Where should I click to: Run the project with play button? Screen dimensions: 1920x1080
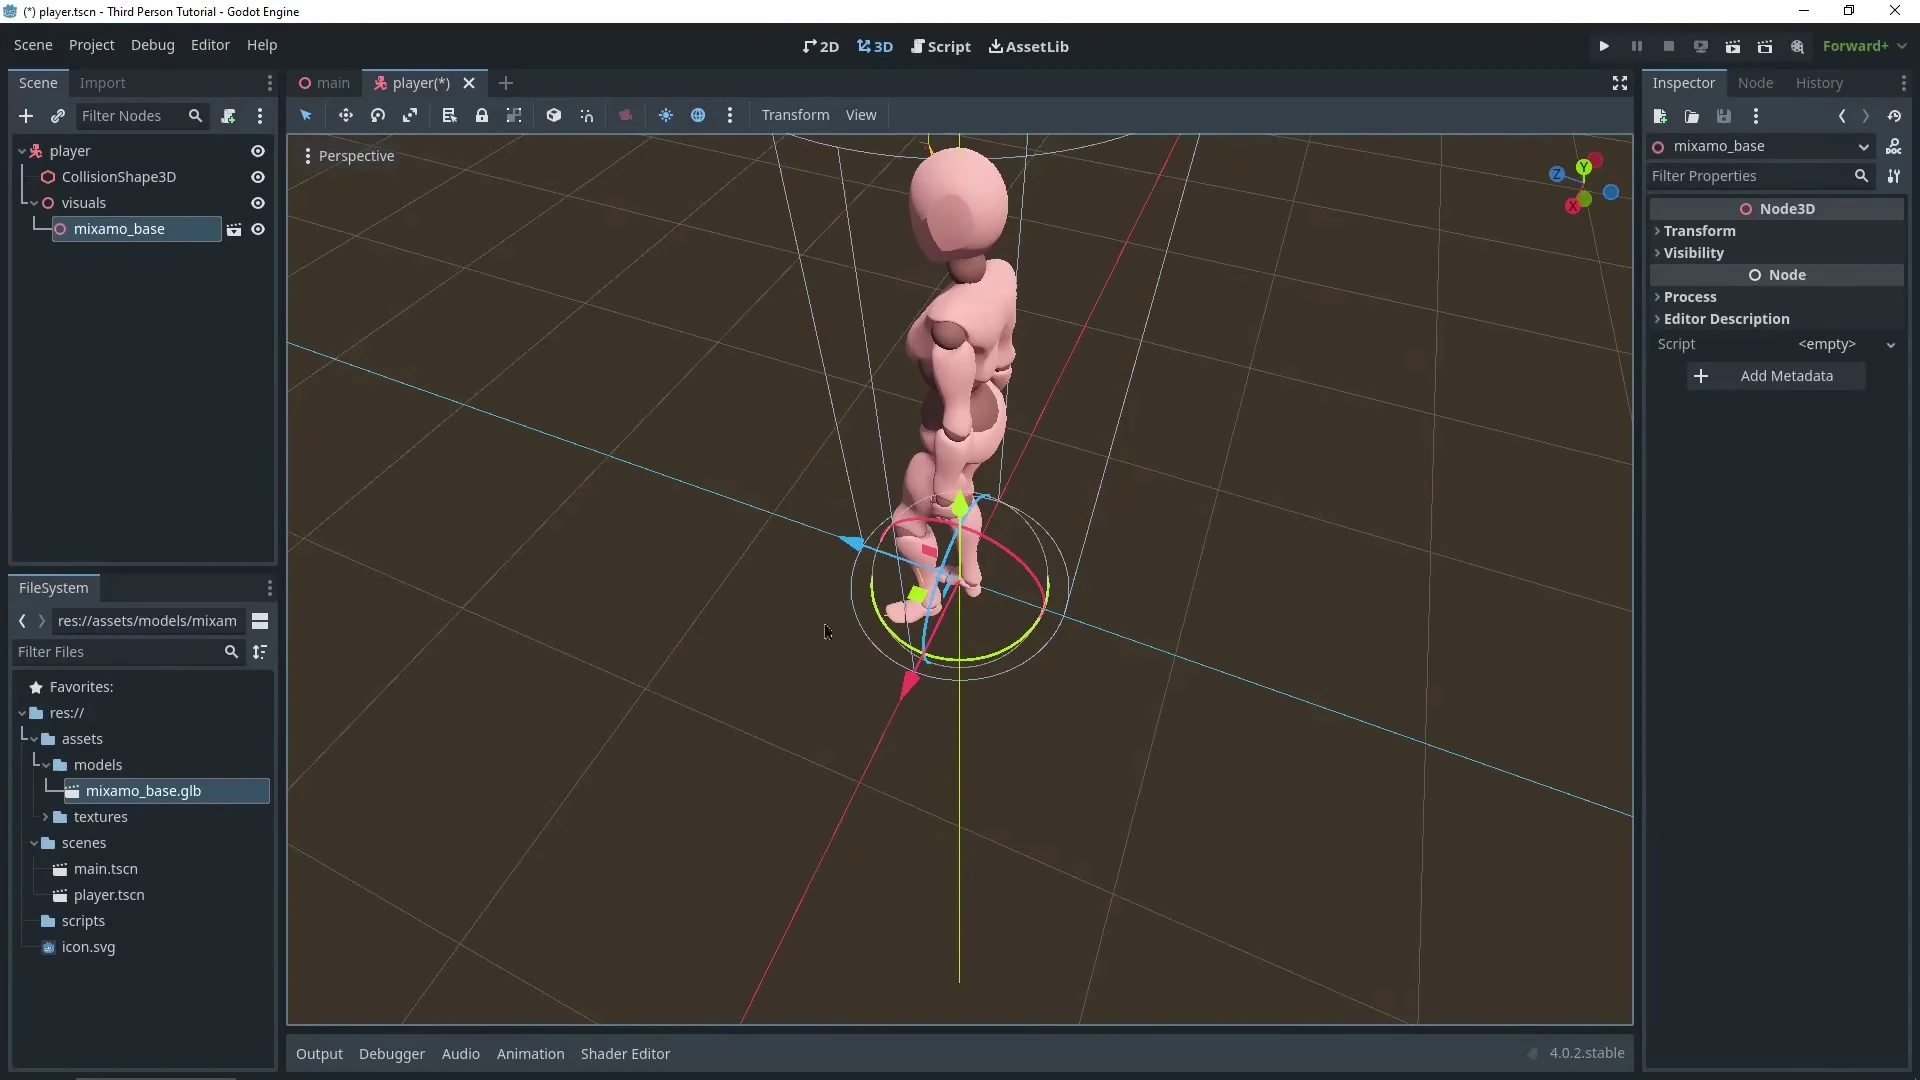(x=1604, y=46)
